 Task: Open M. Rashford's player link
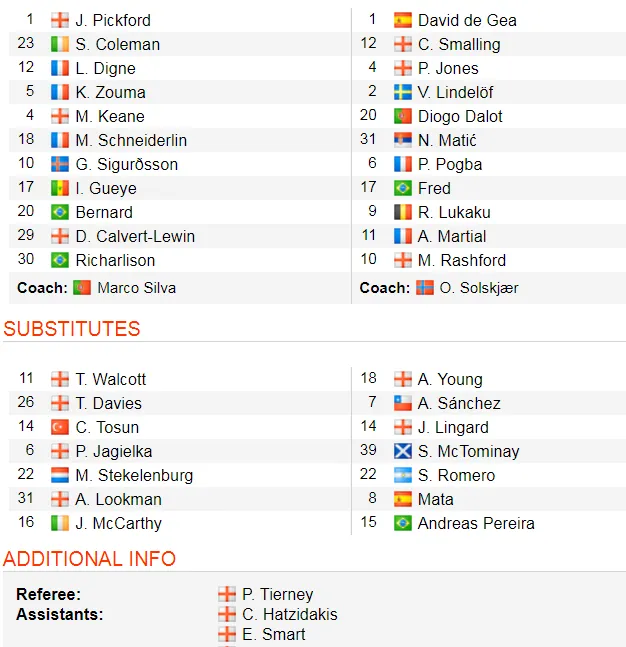coord(462,260)
